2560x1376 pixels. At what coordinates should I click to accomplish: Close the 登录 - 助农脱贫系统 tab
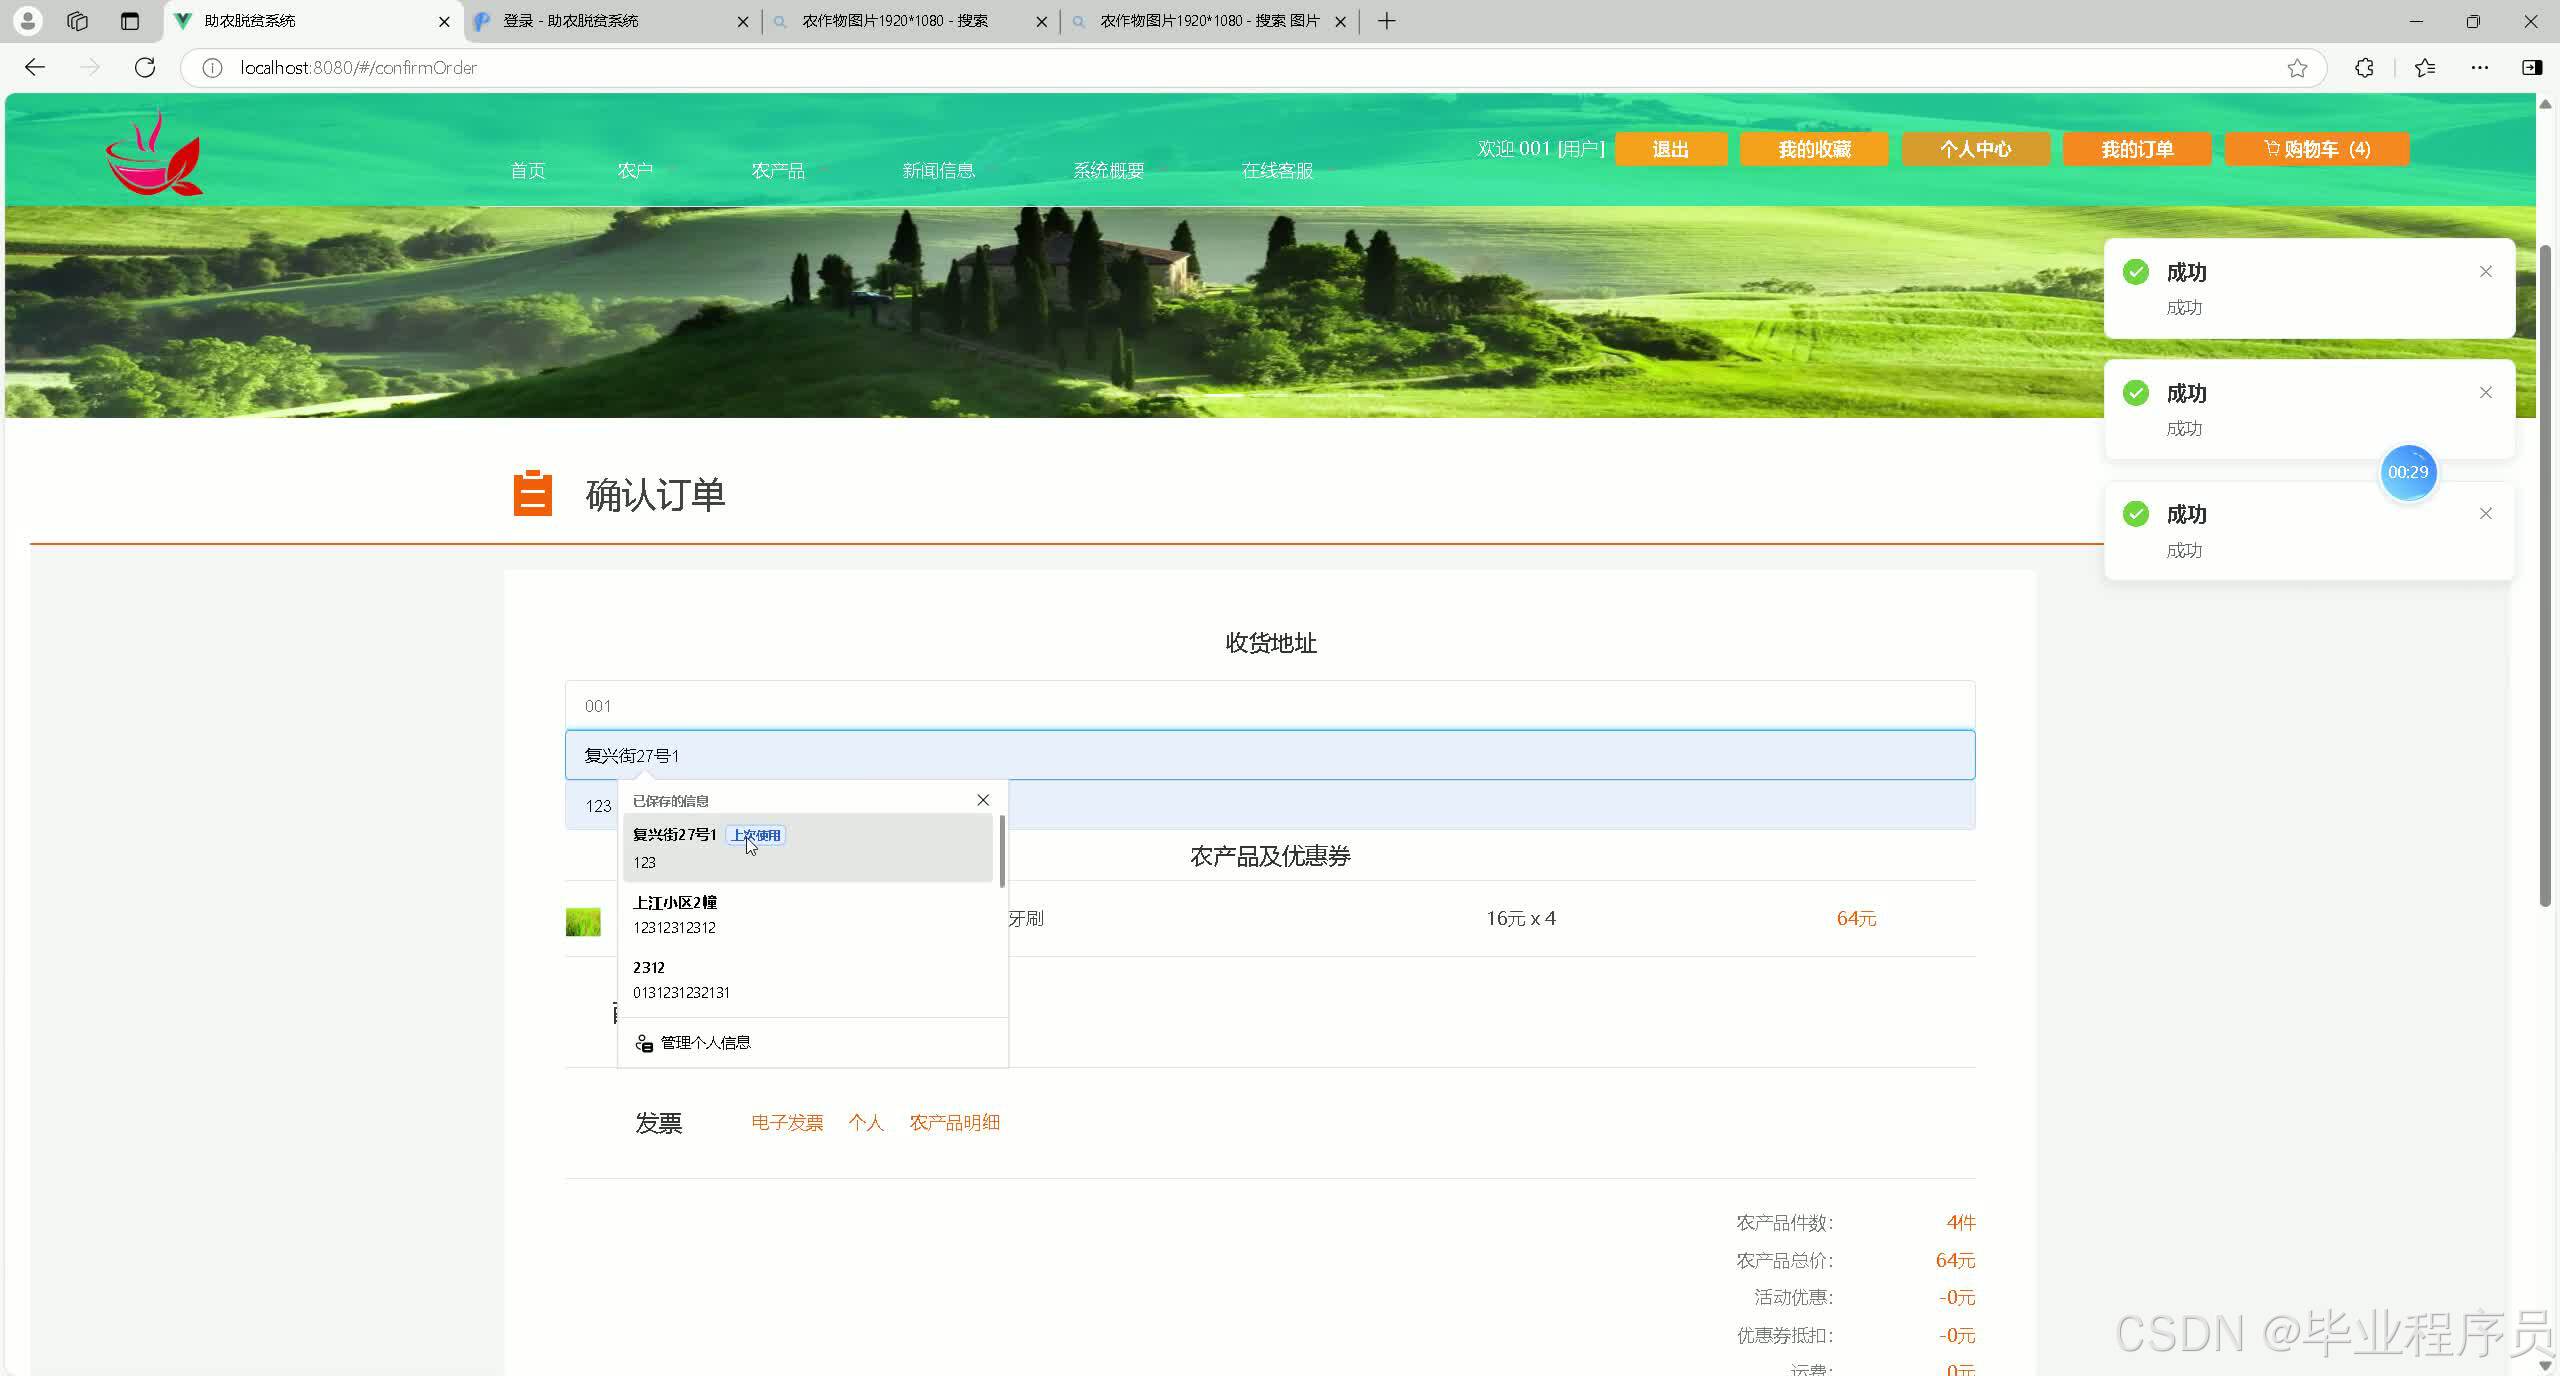pos(742,21)
